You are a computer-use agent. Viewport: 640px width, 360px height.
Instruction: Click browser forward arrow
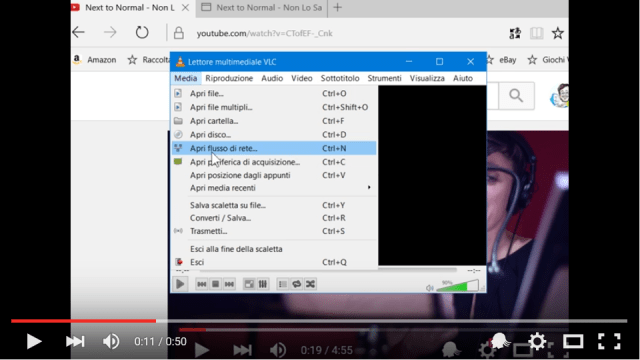tap(110, 32)
